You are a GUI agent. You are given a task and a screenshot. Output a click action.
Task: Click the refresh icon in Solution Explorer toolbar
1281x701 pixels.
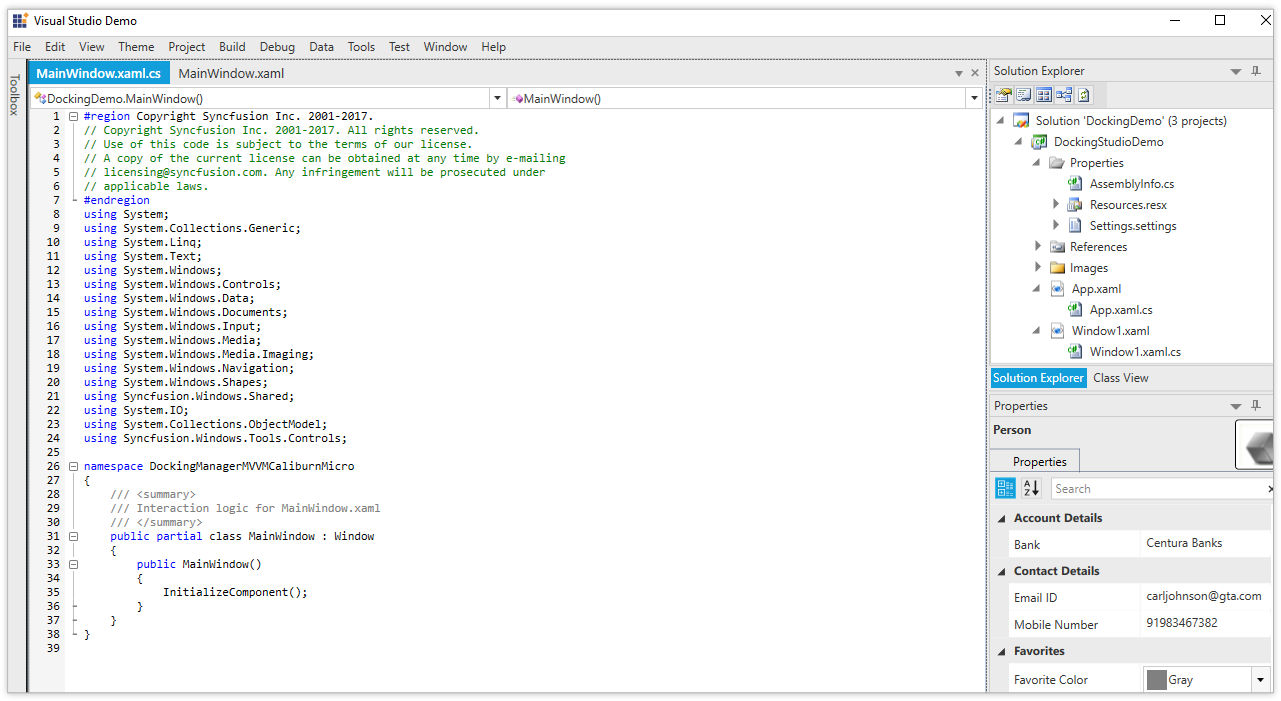[x=1084, y=95]
